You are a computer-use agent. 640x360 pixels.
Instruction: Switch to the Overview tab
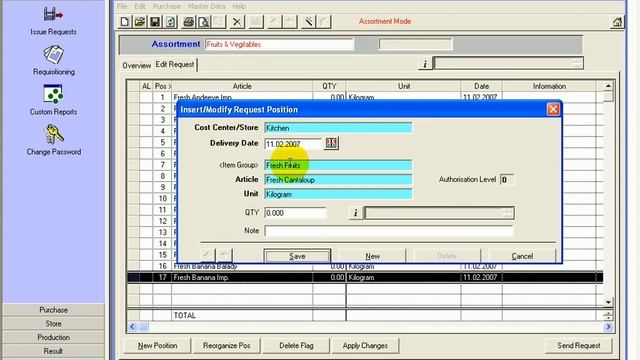pyautogui.click(x=137, y=65)
